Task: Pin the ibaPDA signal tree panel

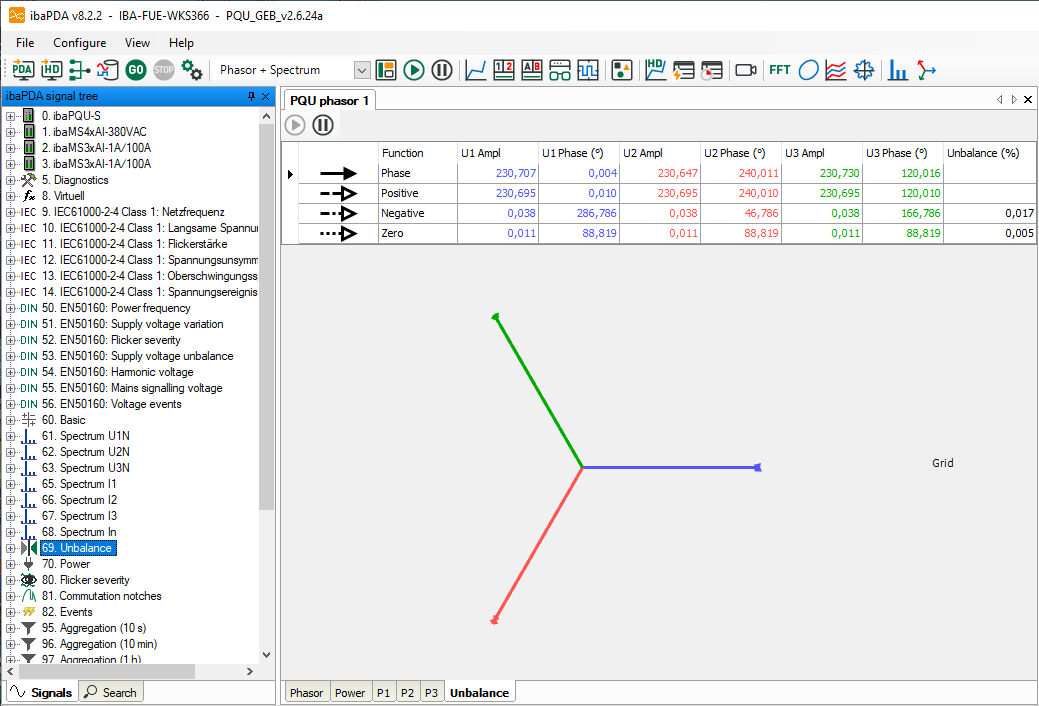Action: pyautogui.click(x=251, y=96)
